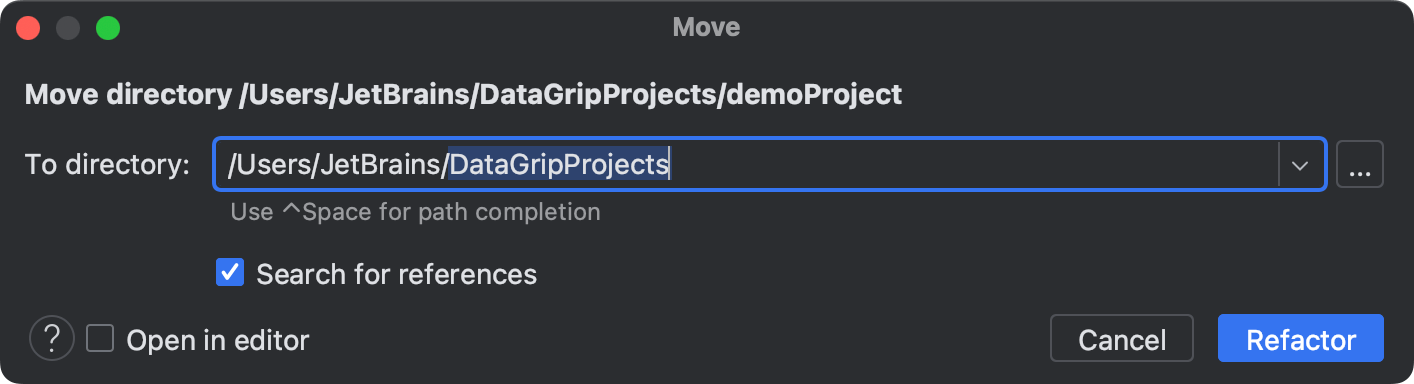Viewport: 1414px width, 384px height.
Task: Cancel the move dialog
Action: coord(1122,339)
